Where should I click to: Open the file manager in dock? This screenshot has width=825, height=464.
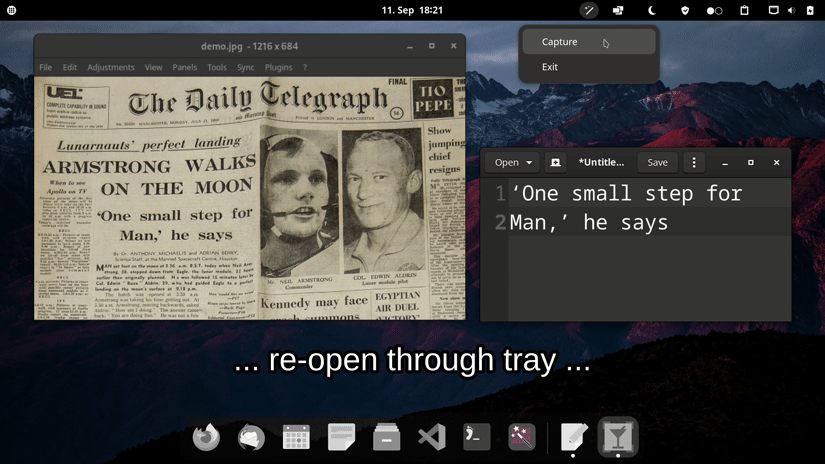387,437
